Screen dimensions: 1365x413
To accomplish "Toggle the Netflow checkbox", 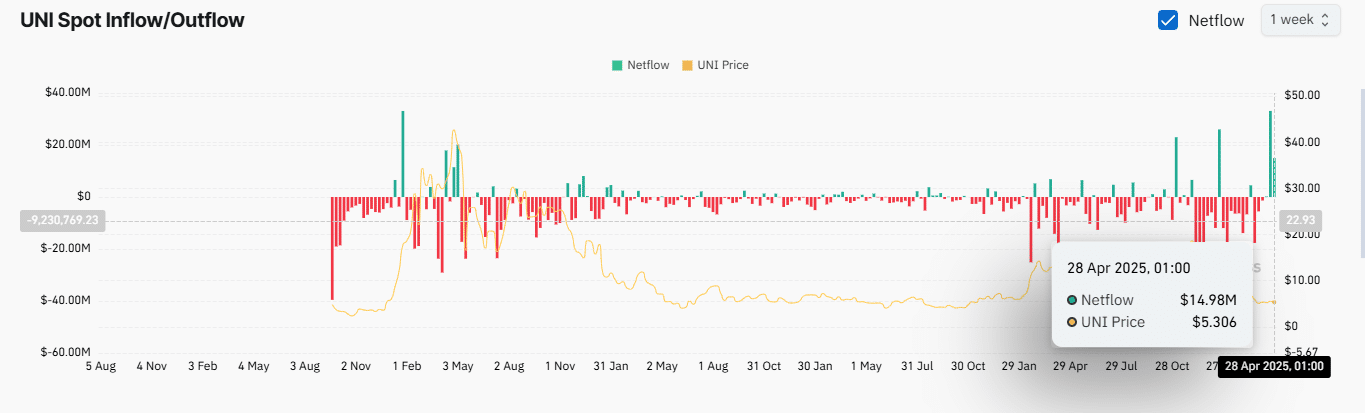I will point(1167,20).
